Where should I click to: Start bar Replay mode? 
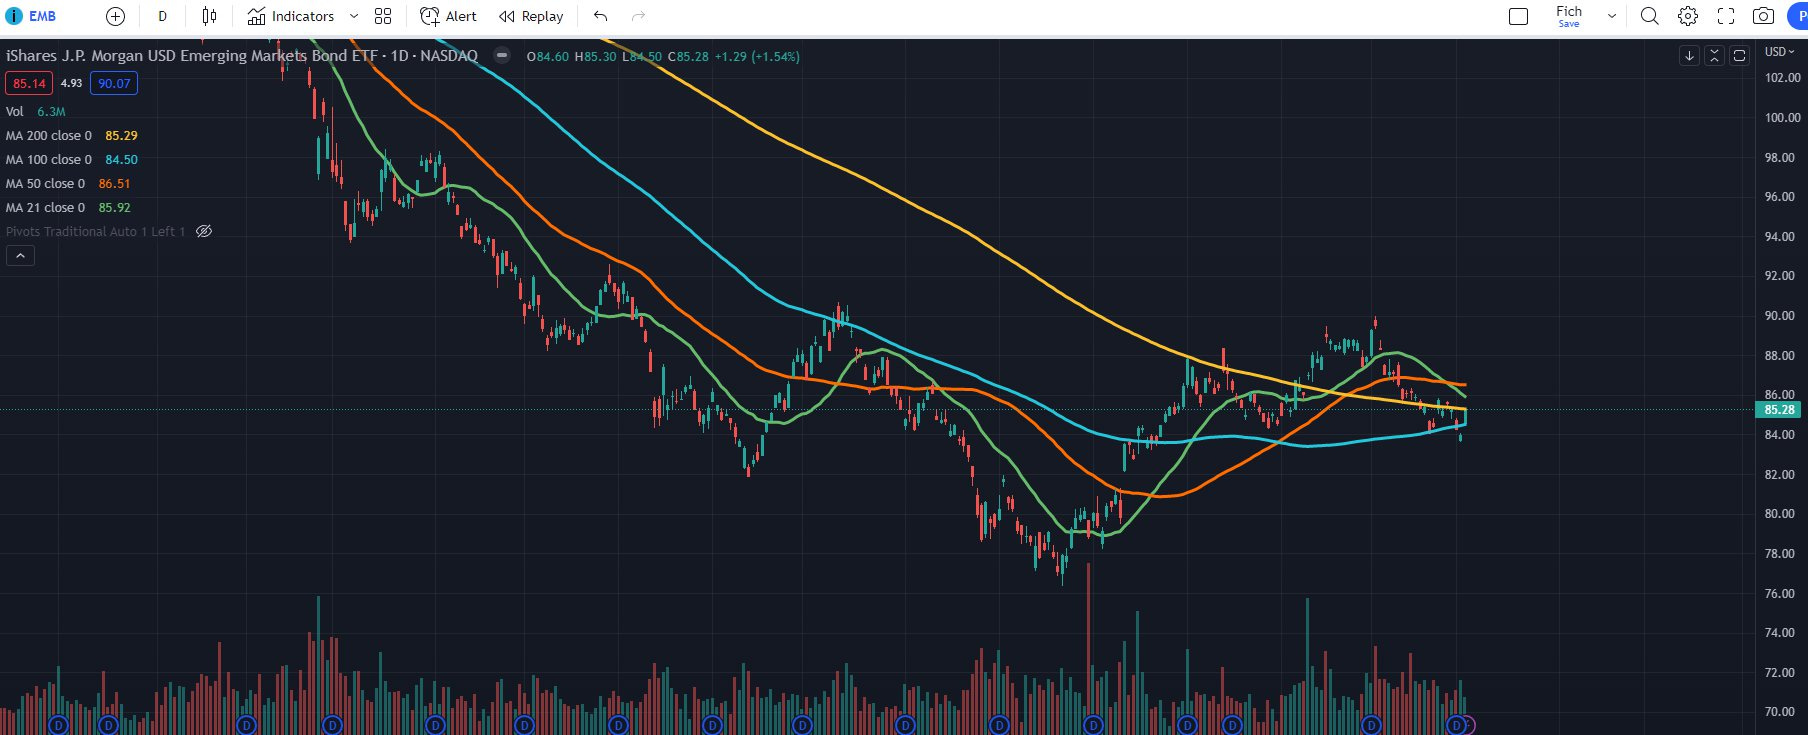(x=531, y=16)
